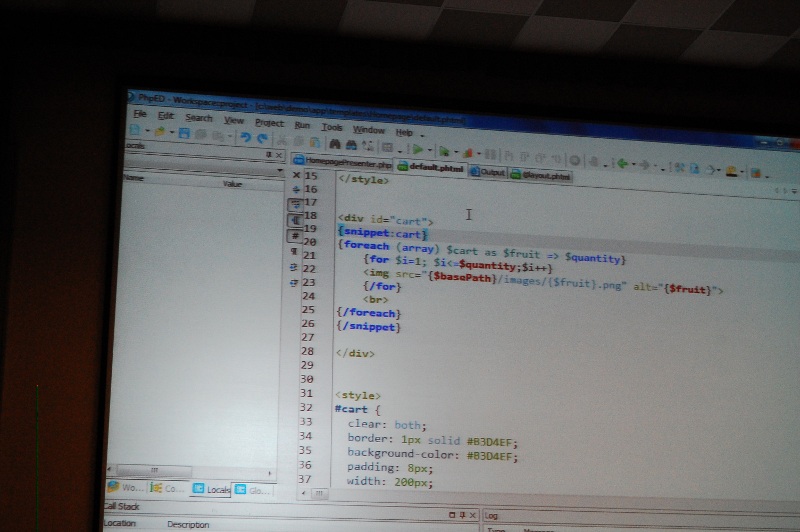Image resolution: width=800 pixels, height=532 pixels.
Task: Open the File menu
Action: click(x=140, y=114)
